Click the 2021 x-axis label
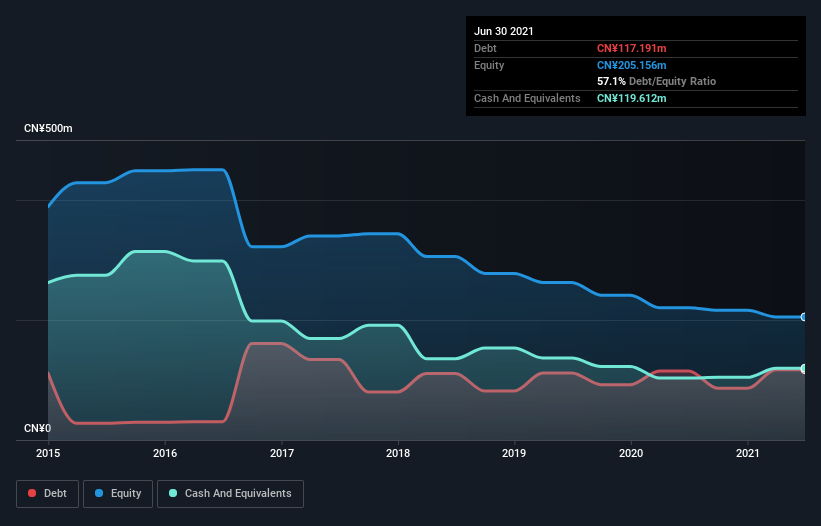Screen dimensions: 821x526 coord(748,453)
